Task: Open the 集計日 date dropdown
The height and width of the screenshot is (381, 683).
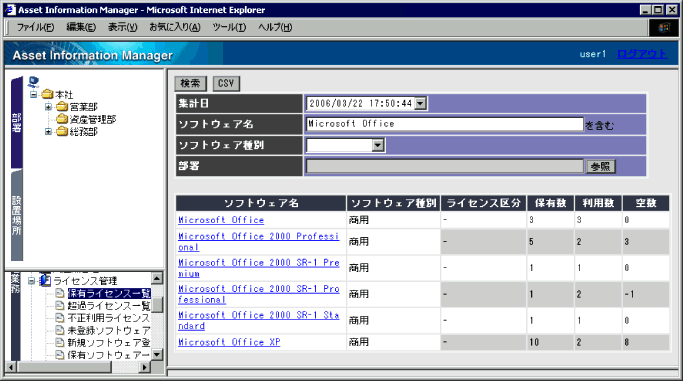Action: click(x=420, y=104)
